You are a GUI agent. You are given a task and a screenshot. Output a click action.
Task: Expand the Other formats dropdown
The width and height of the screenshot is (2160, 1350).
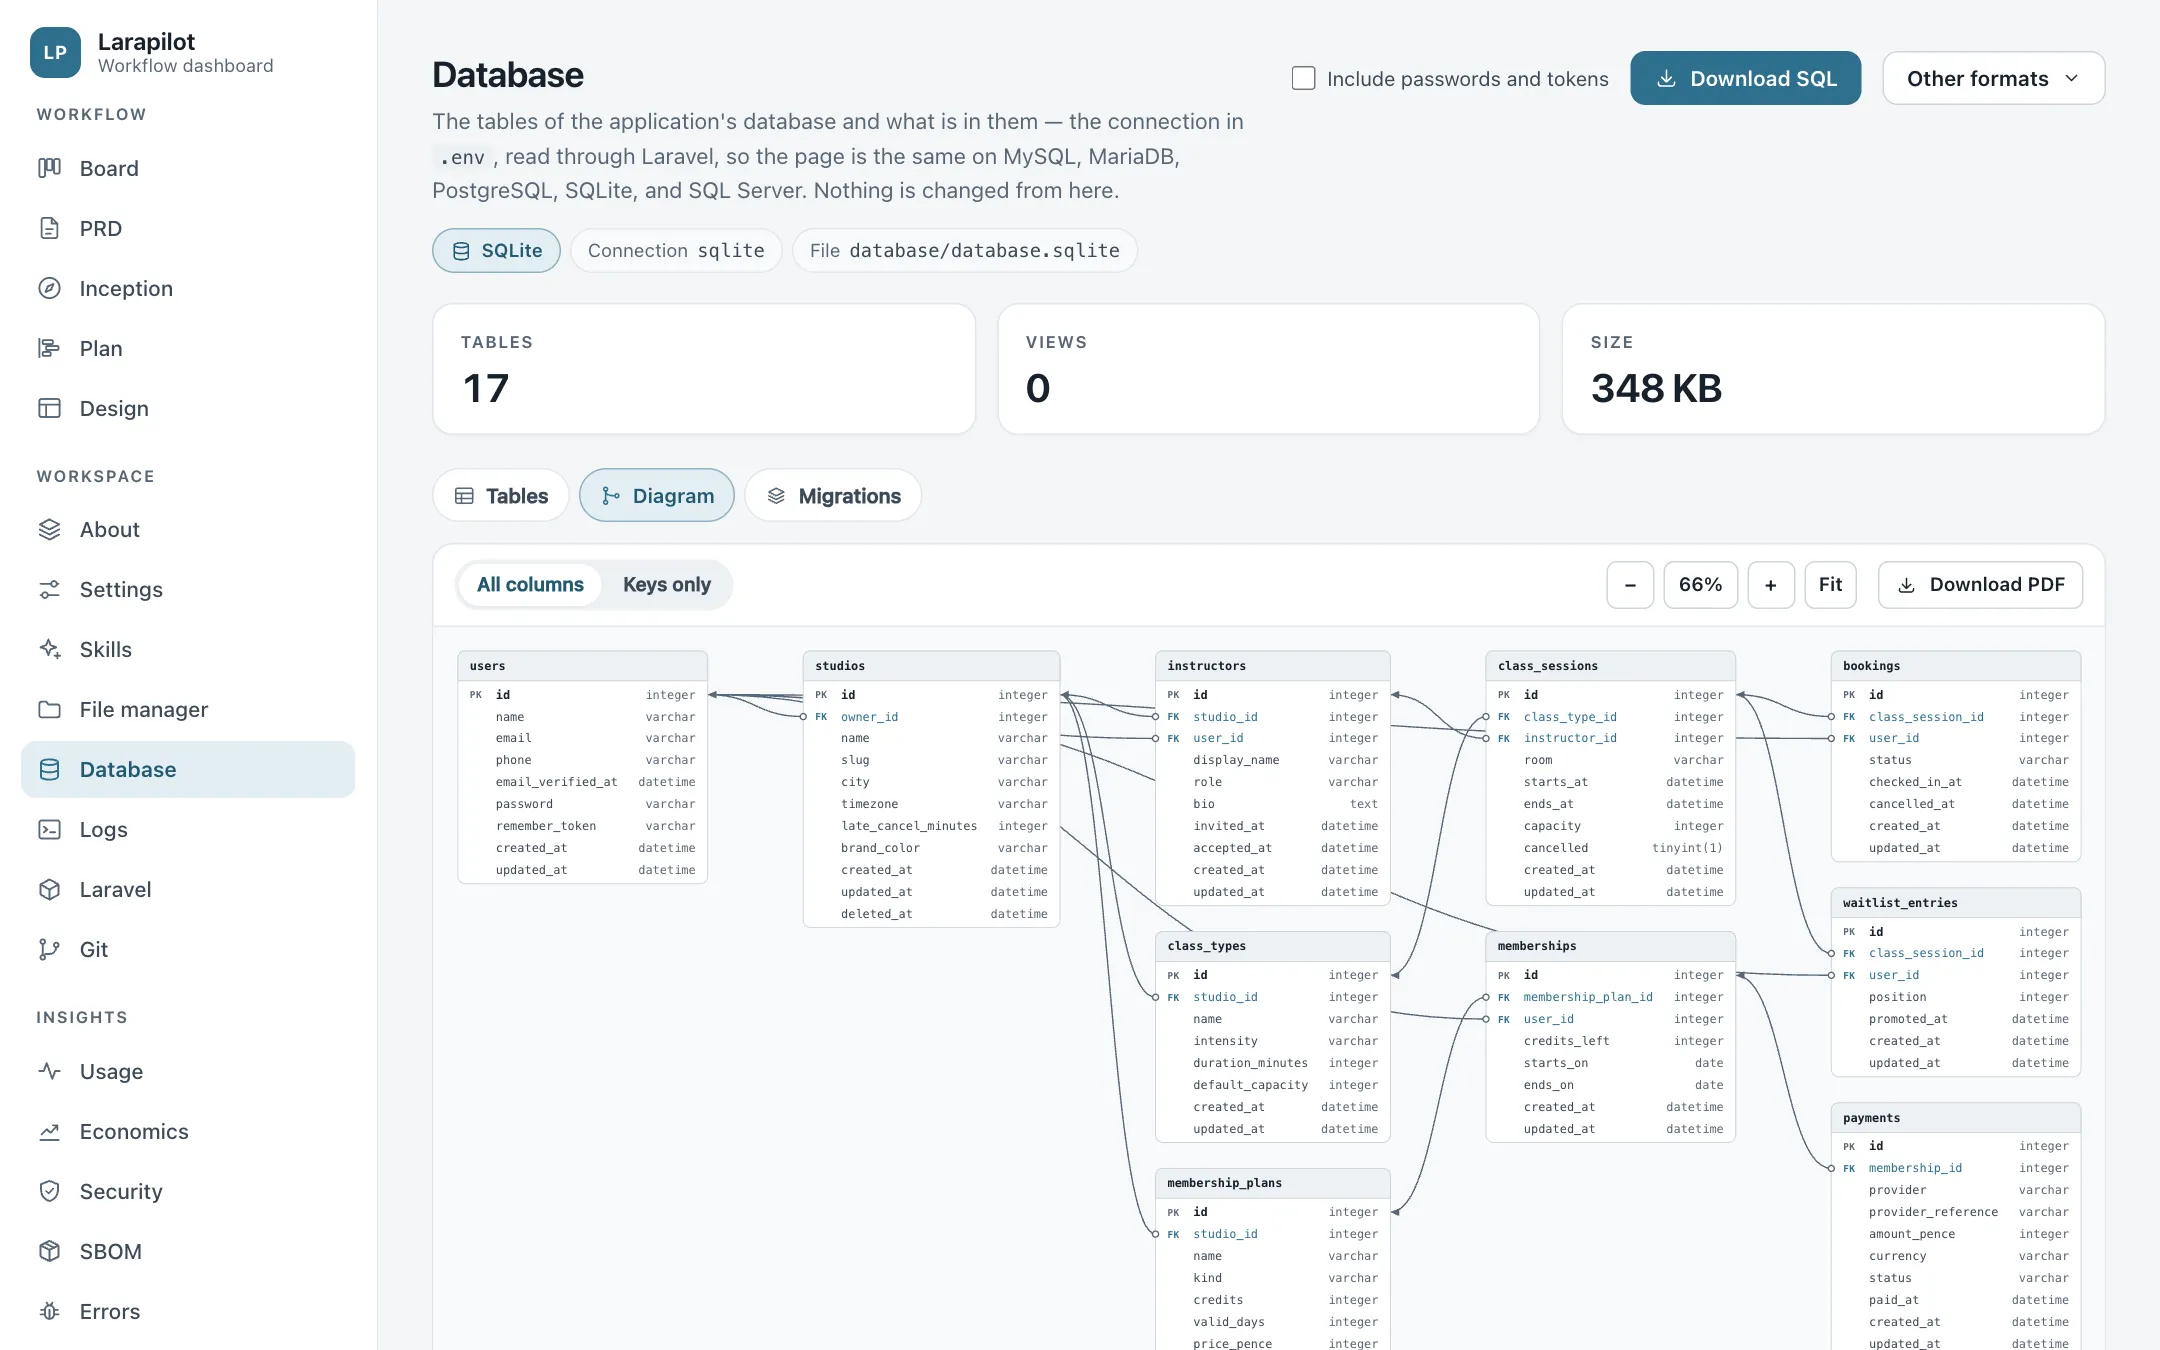tap(1993, 78)
